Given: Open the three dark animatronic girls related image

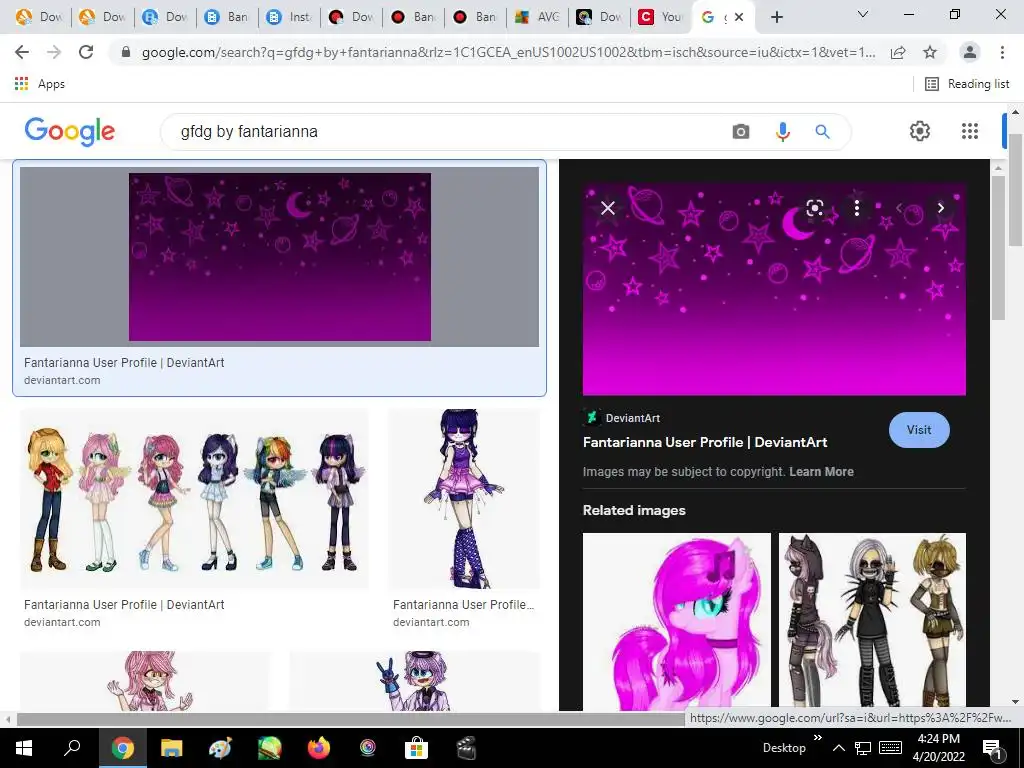Looking at the screenshot, I should tap(872, 620).
